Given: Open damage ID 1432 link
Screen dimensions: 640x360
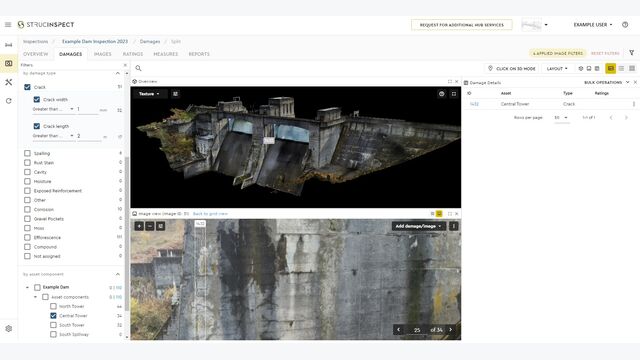Looking at the screenshot, I should [x=474, y=104].
